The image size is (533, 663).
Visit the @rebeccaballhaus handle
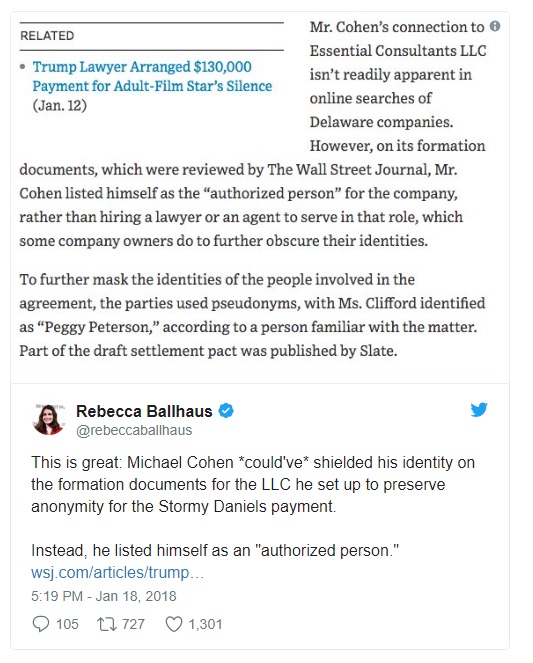pyautogui.click(x=134, y=430)
